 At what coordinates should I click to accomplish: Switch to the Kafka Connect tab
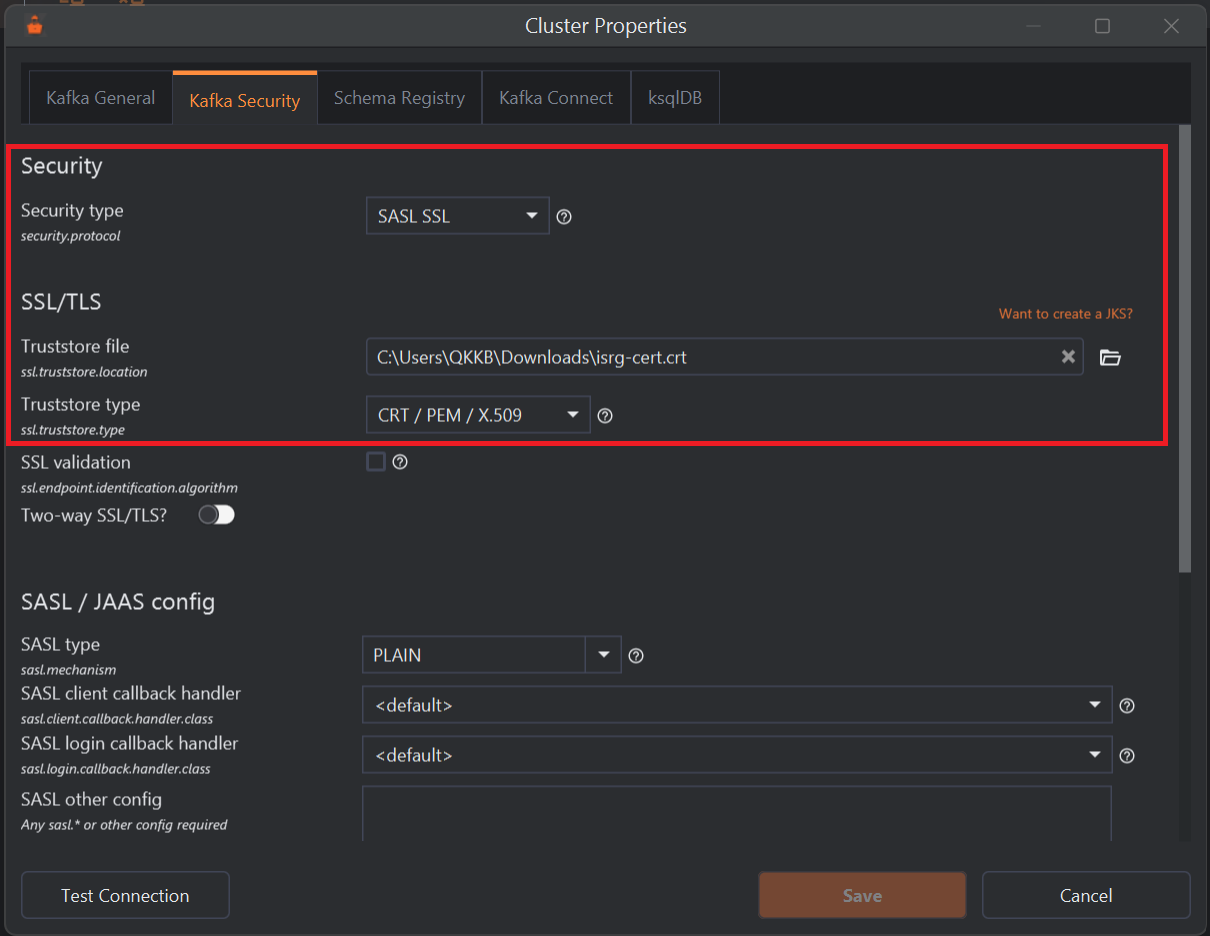[556, 98]
